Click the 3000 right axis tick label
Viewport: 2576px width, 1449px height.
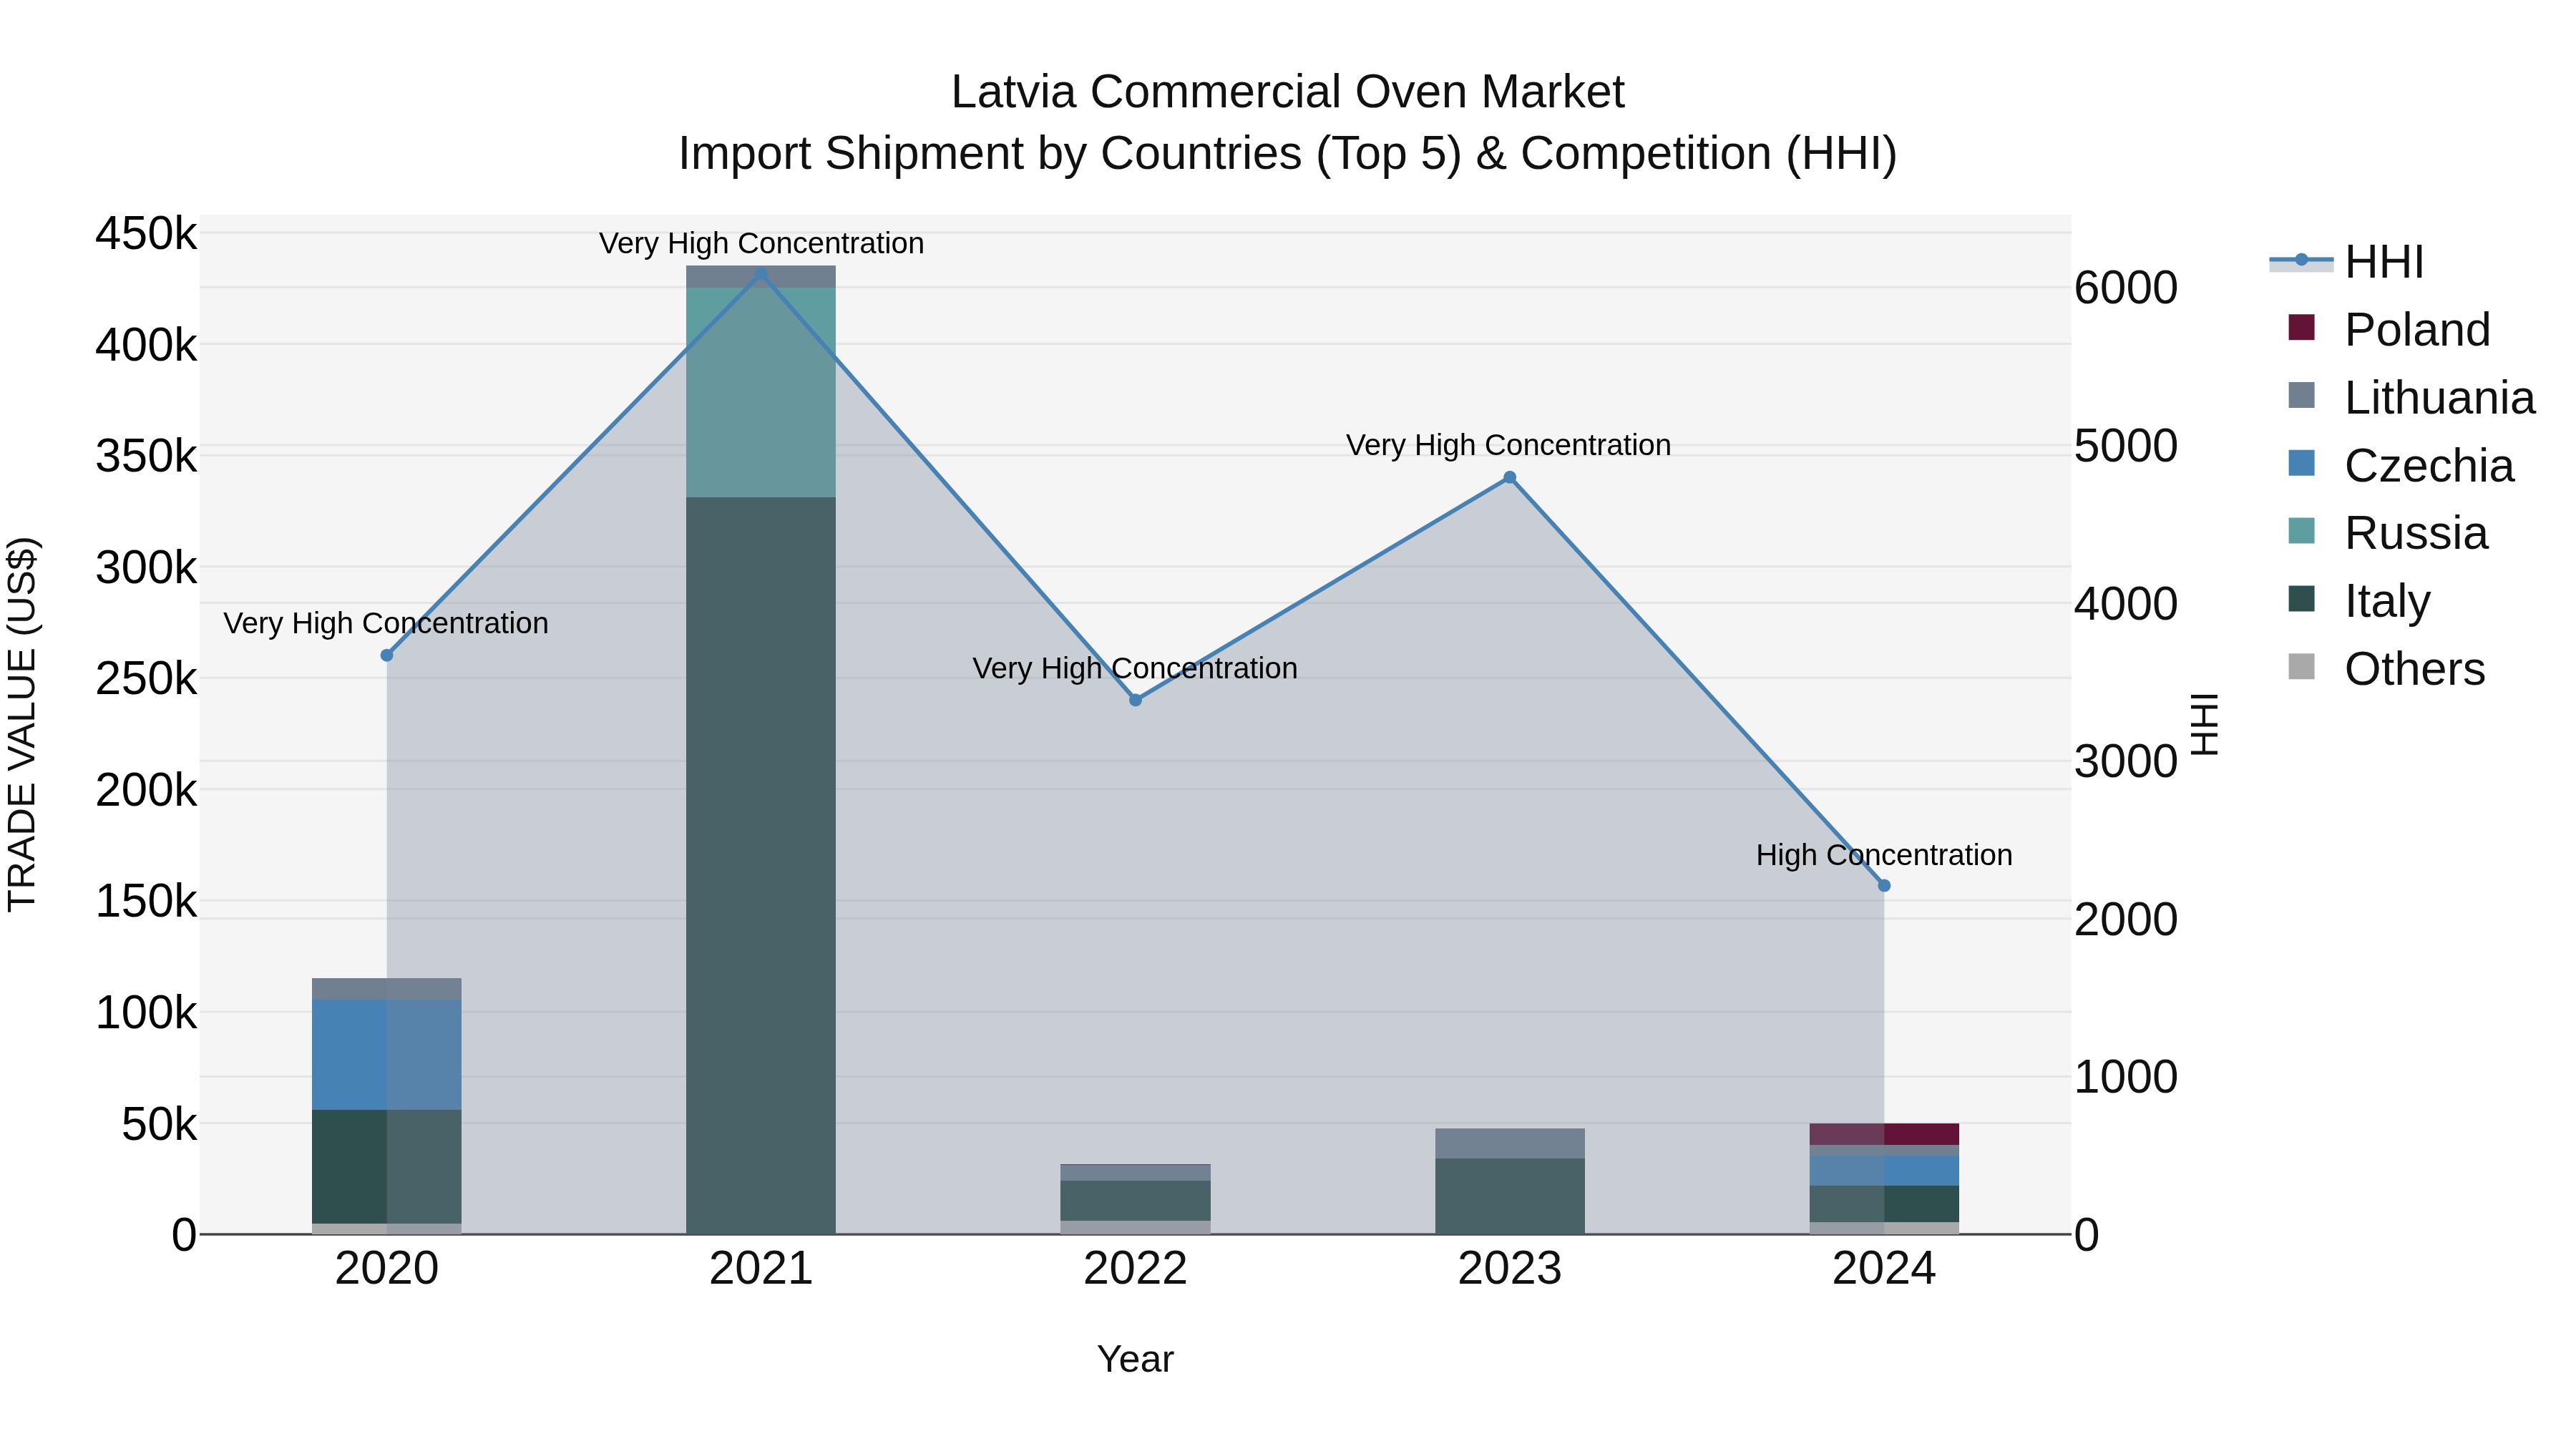tap(2126, 762)
